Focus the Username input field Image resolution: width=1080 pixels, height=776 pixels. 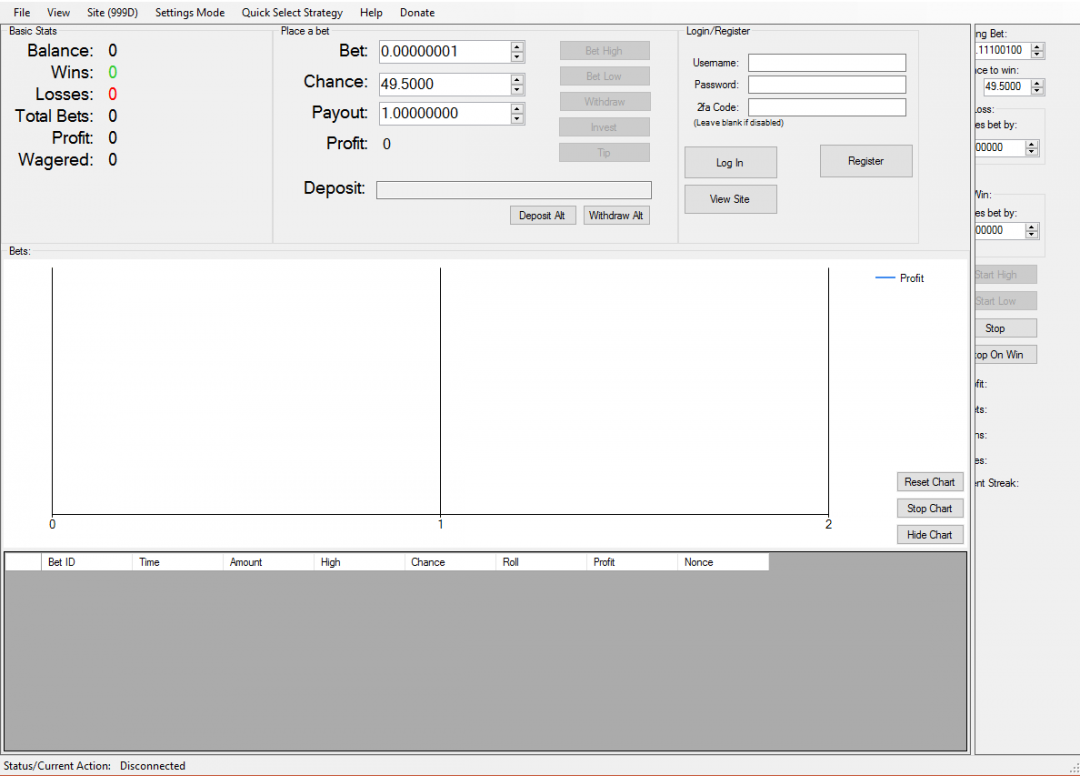pos(827,63)
